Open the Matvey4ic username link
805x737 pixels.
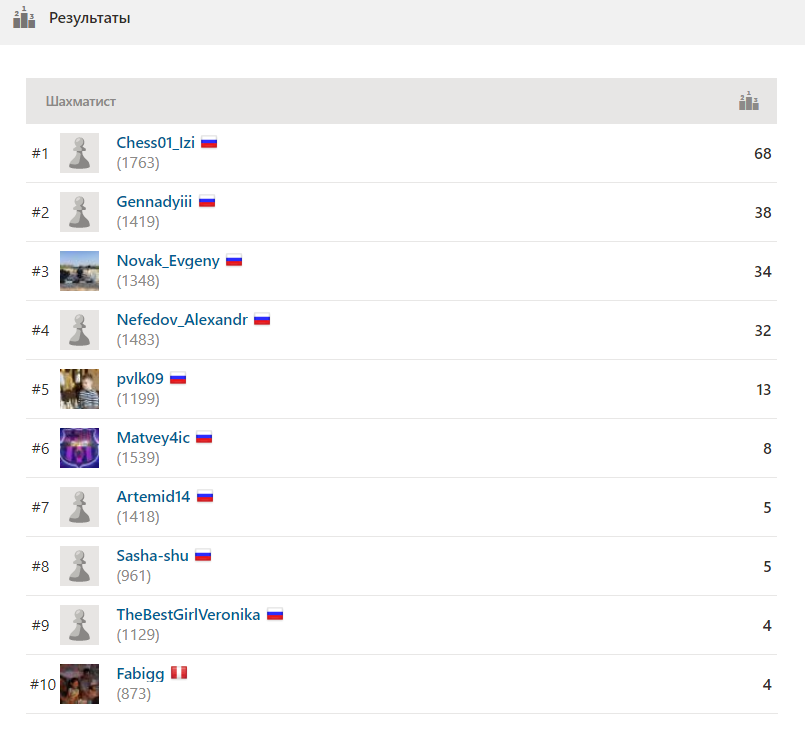pyautogui.click(x=152, y=437)
